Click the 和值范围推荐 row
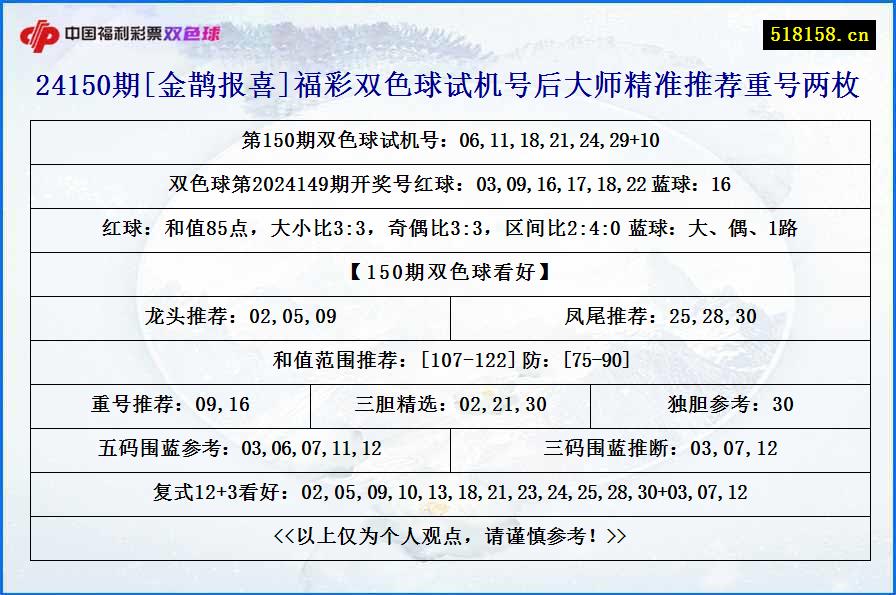This screenshot has height=595, width=896. [448, 362]
